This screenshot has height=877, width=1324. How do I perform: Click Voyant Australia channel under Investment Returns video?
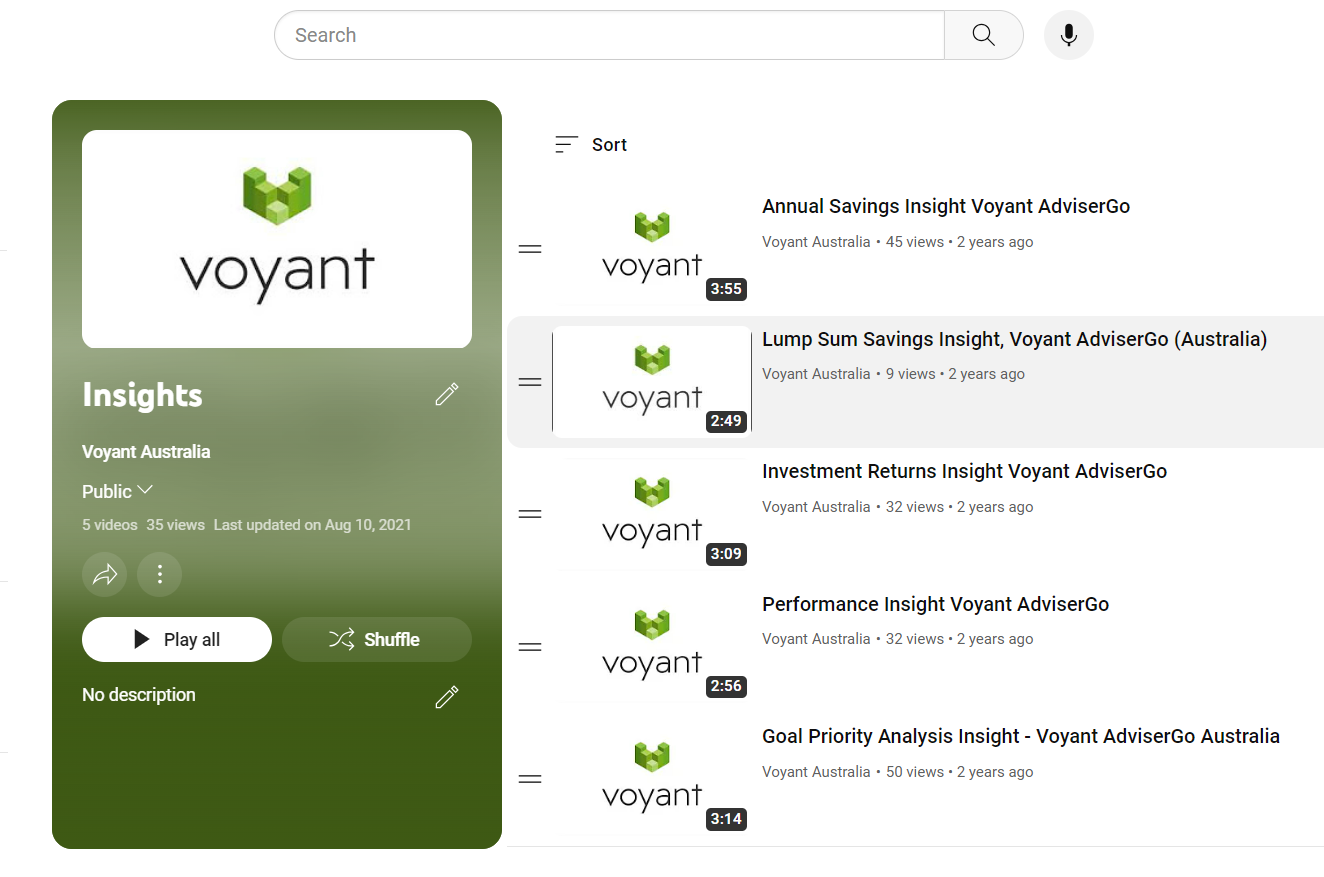point(816,507)
